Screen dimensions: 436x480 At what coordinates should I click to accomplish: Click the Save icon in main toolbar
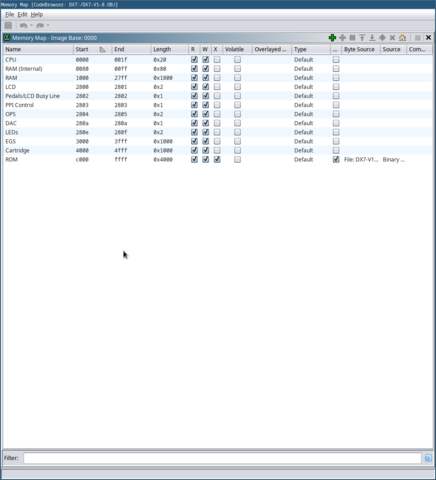8,25
